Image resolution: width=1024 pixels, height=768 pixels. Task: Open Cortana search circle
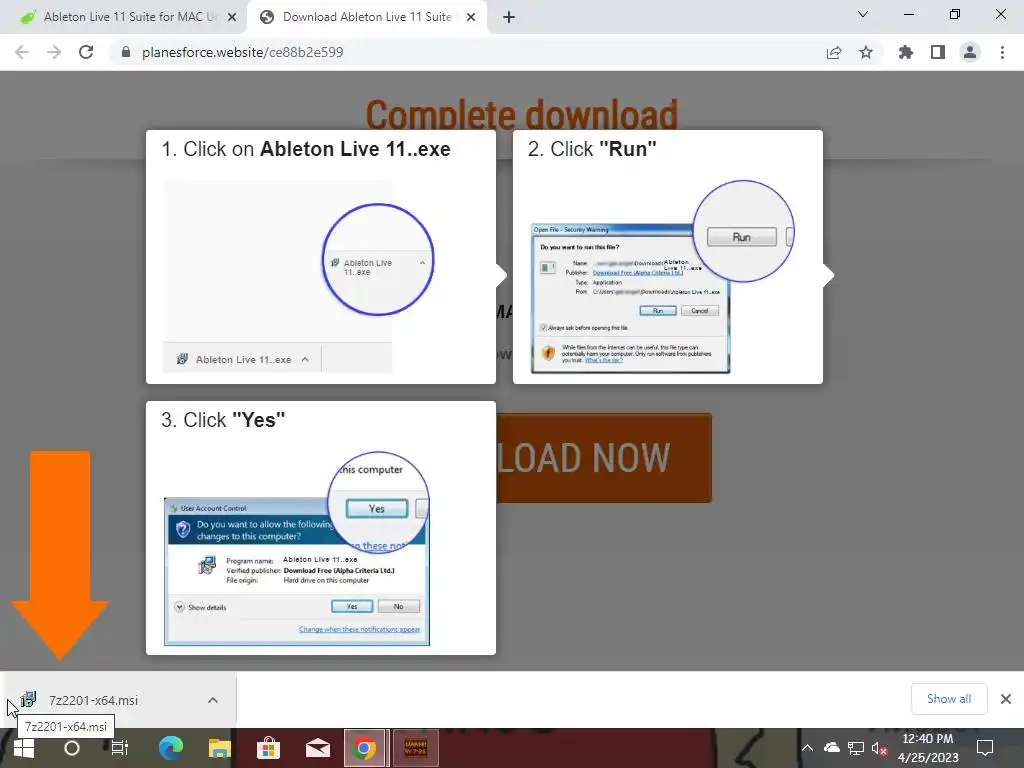pos(72,748)
